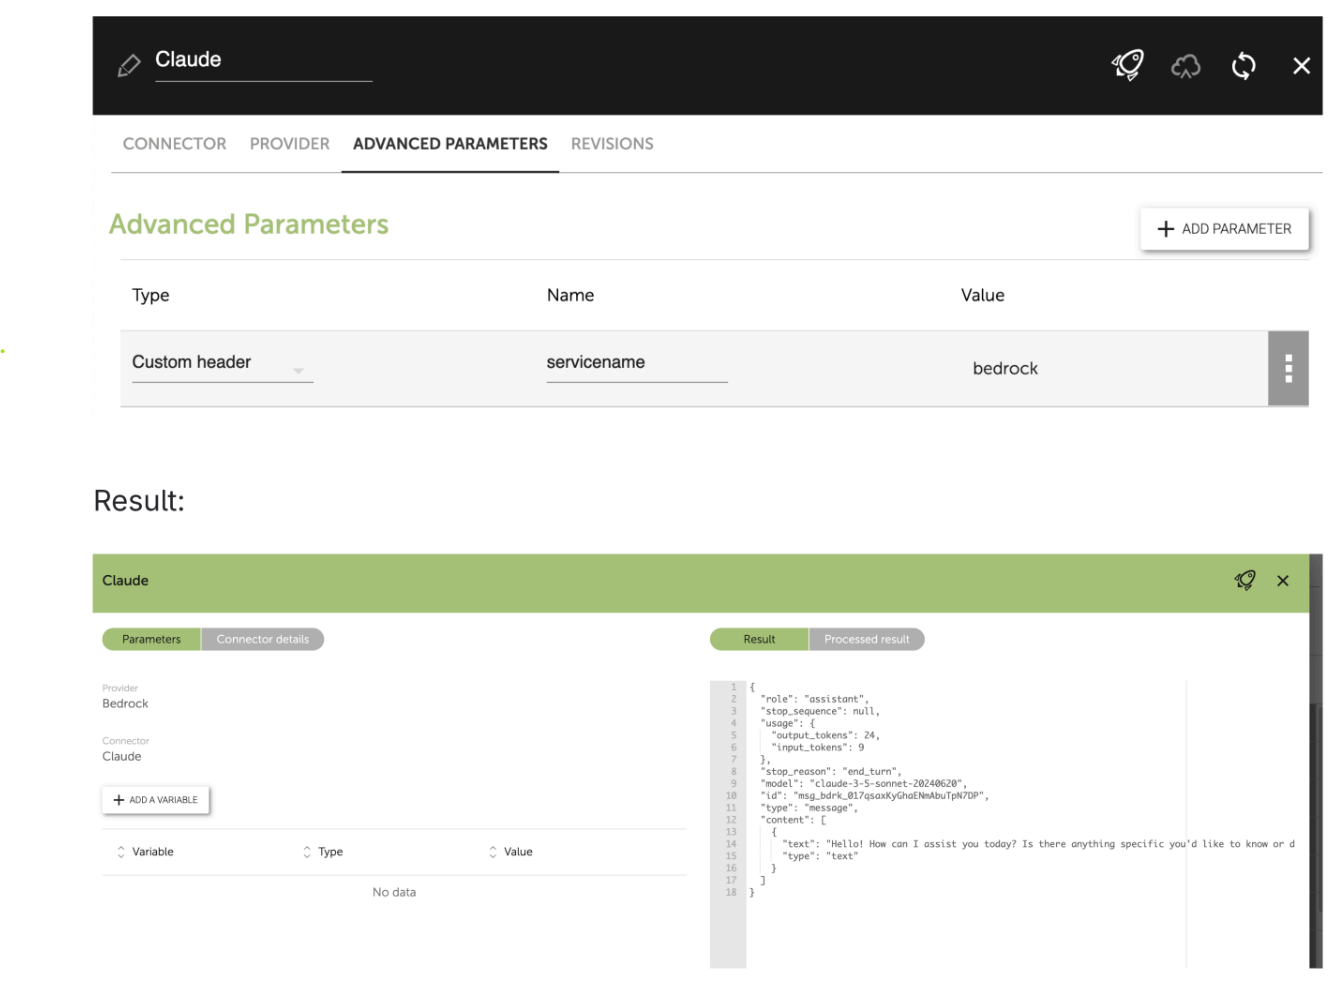This screenshot has width=1328, height=986.
Task: Click the "model" line in JSON result
Action: (x=863, y=784)
